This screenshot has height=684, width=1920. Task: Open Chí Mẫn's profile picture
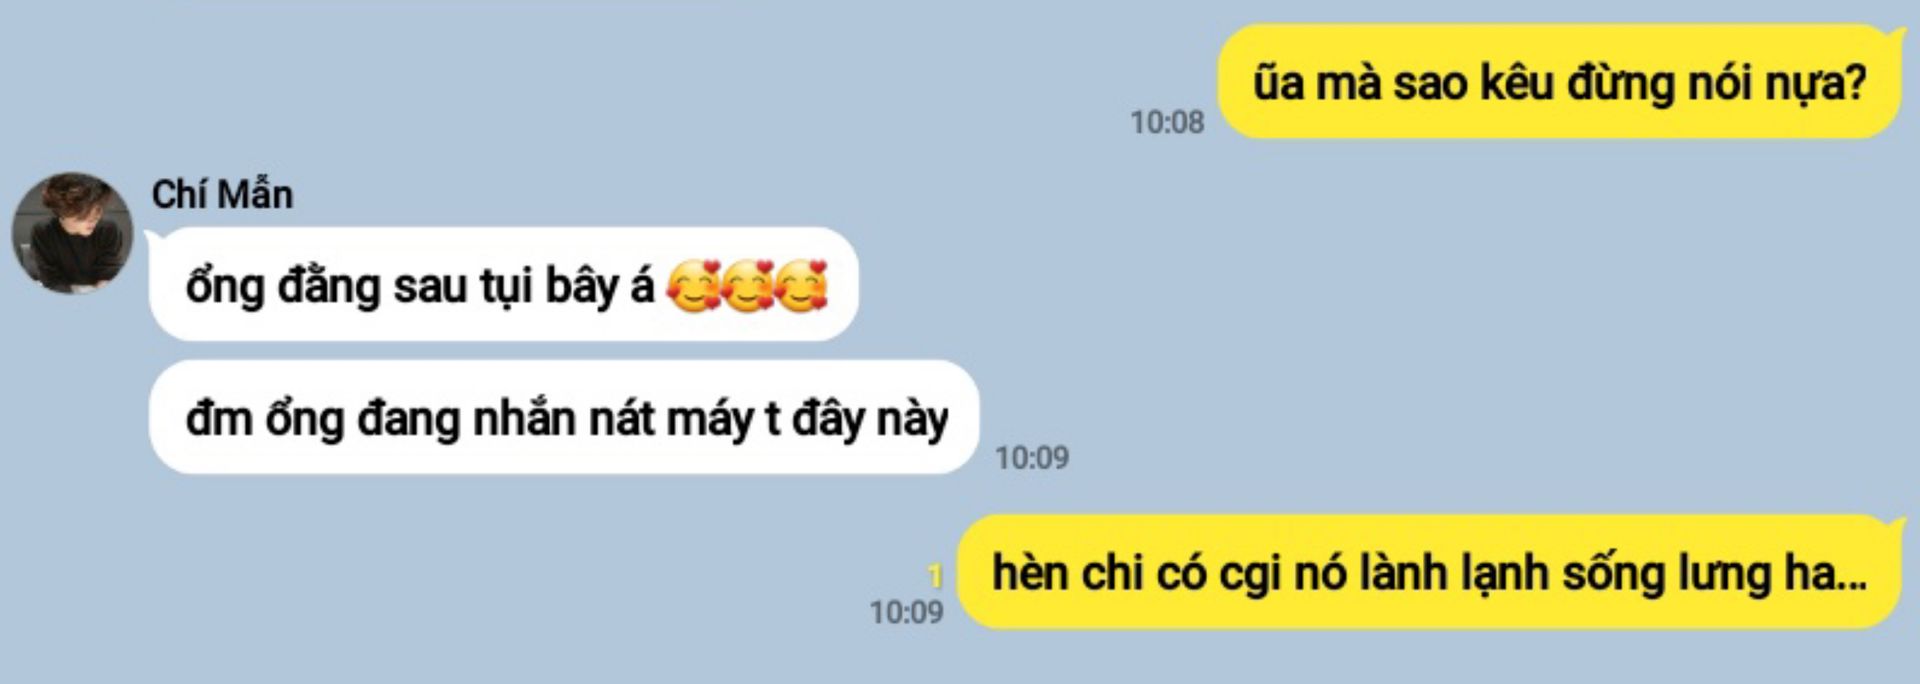coord(72,233)
